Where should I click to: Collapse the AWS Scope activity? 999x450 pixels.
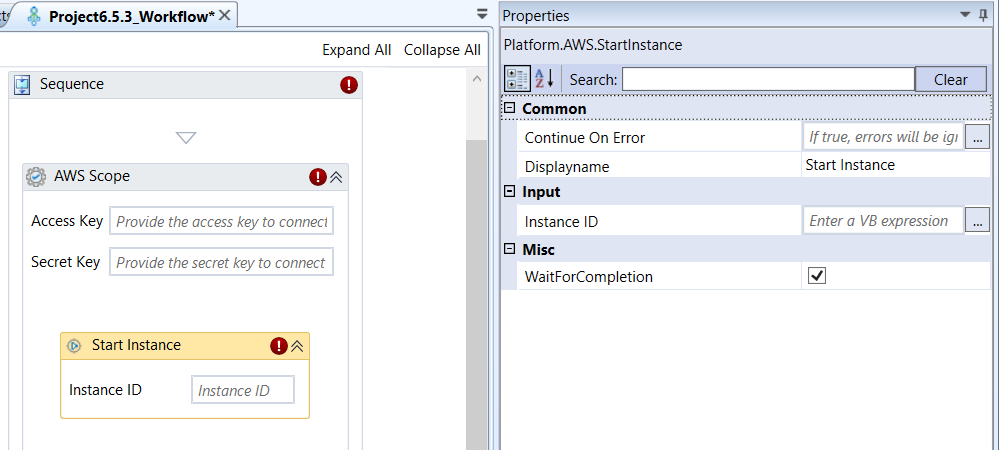(336, 177)
